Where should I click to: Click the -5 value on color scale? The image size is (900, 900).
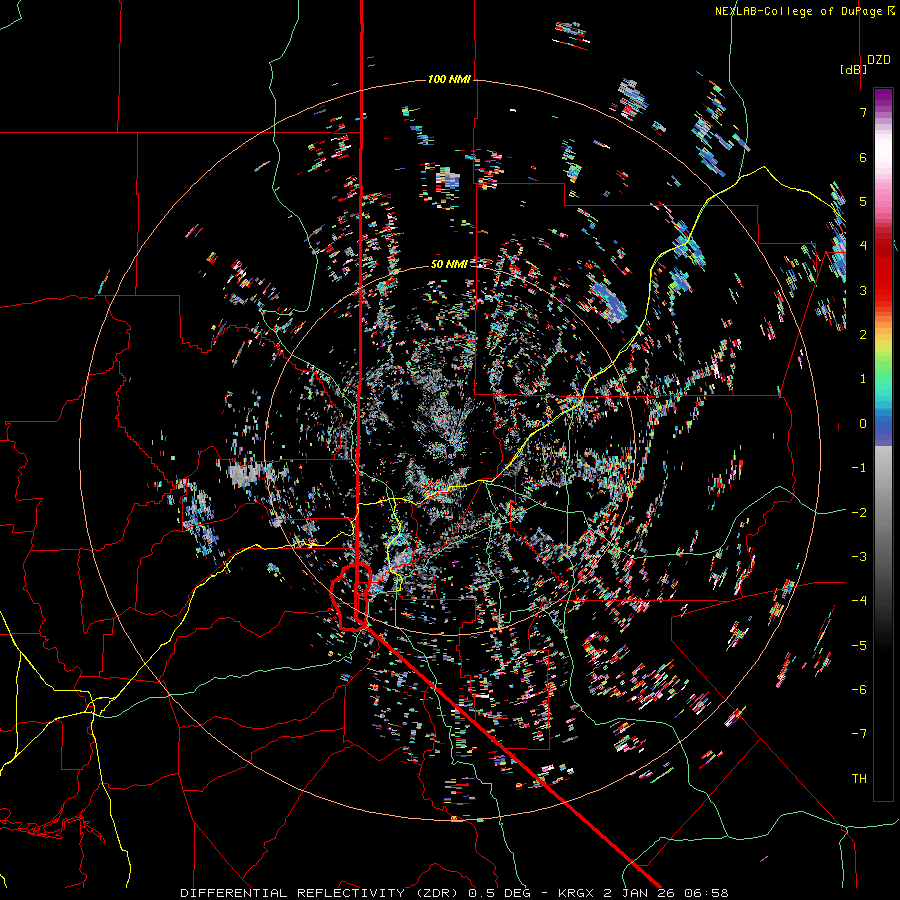859,645
